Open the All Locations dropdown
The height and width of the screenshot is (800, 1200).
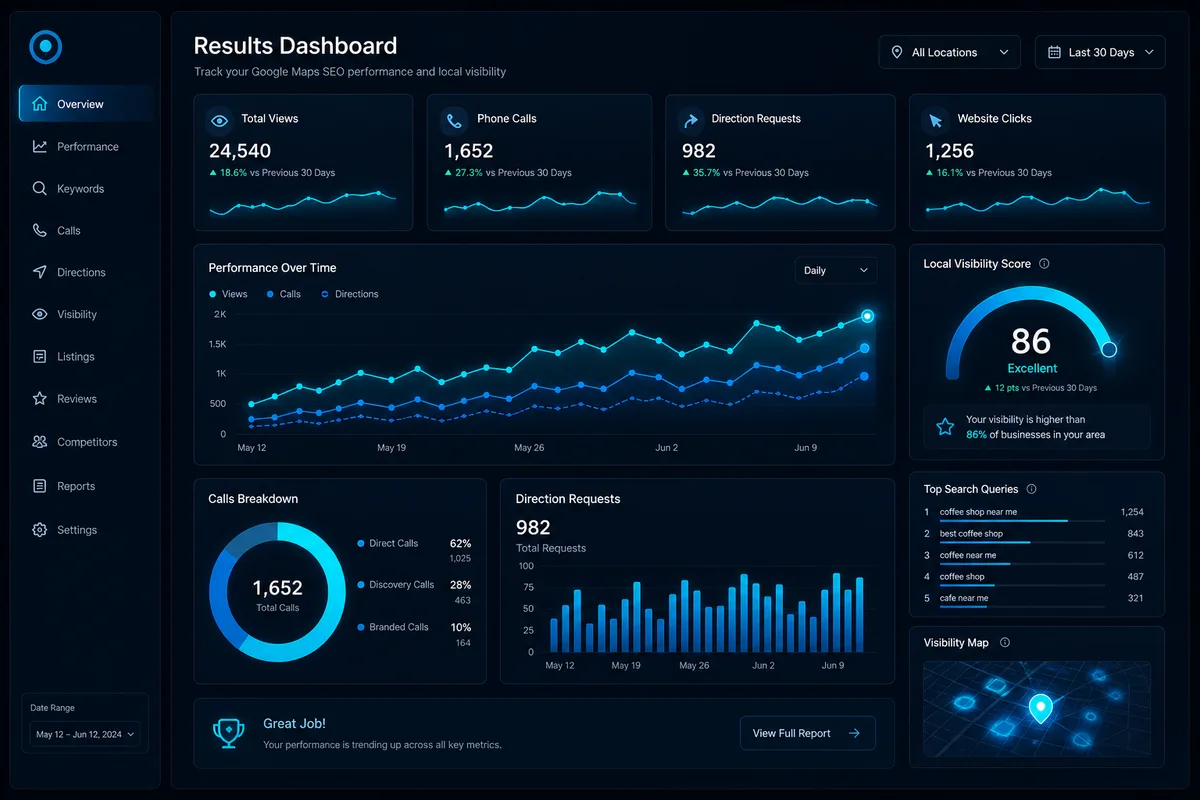click(x=949, y=52)
